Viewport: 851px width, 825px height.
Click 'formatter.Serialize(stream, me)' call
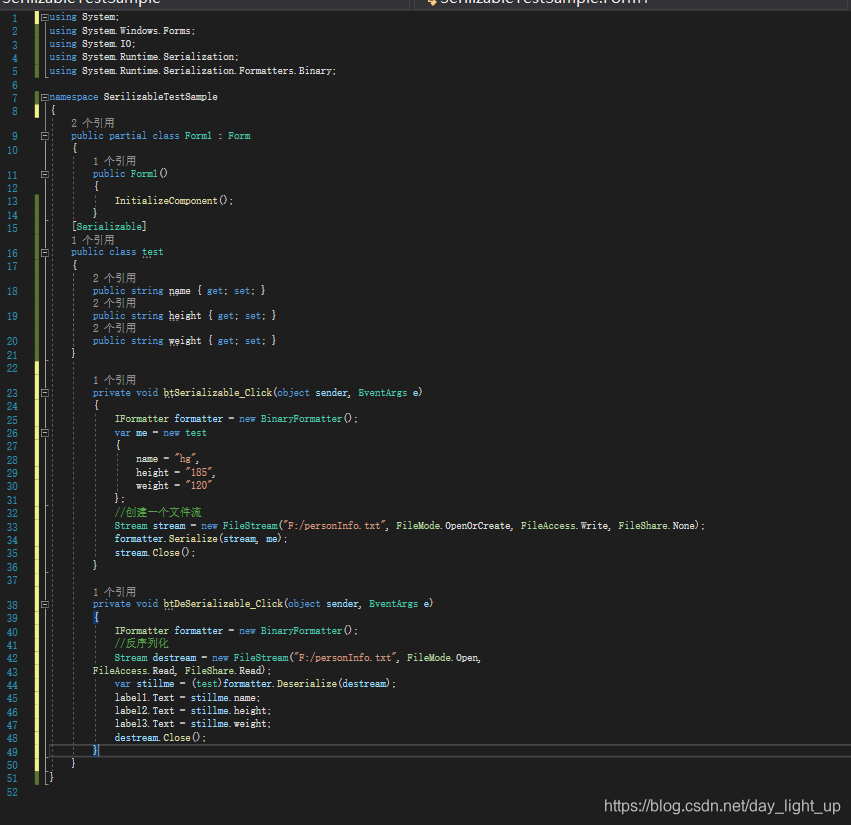pyautogui.click(x=198, y=539)
